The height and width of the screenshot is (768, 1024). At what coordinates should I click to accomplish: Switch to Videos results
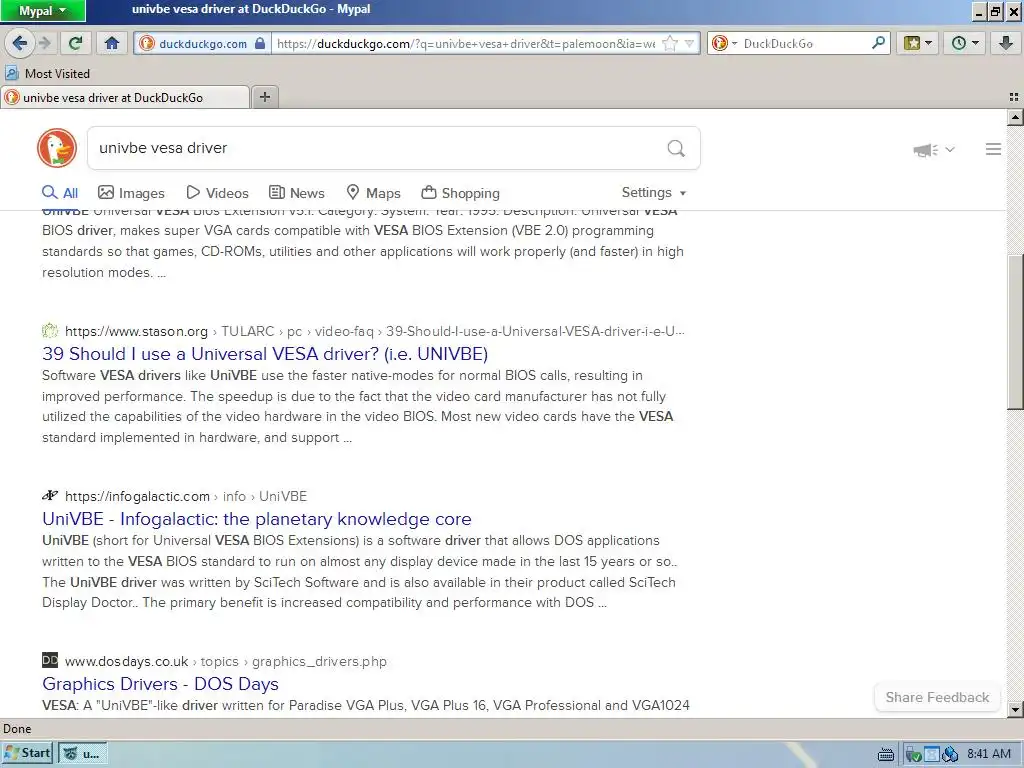[x=217, y=193]
